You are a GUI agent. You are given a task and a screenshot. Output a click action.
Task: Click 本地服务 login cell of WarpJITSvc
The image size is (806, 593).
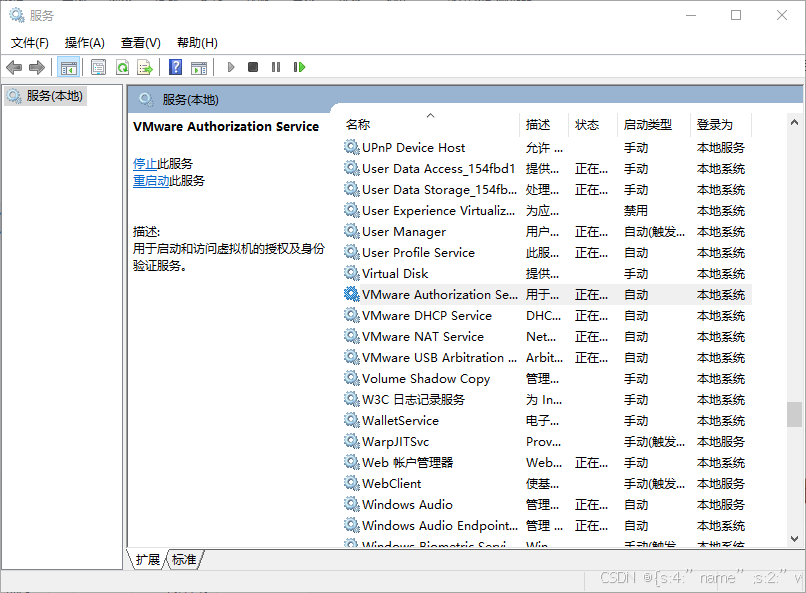click(x=721, y=441)
